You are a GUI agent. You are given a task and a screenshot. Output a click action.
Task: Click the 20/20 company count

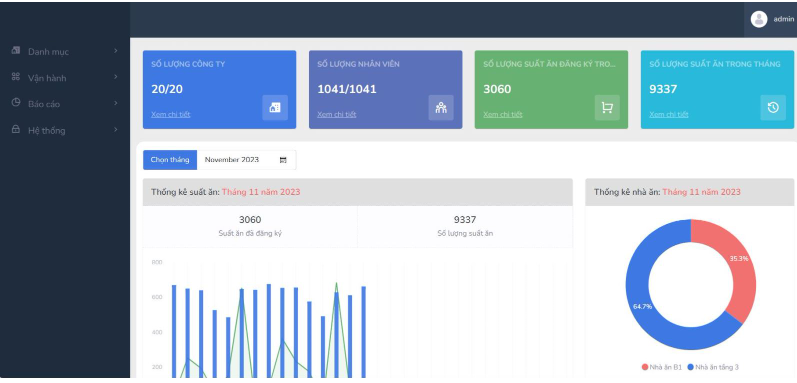[x=167, y=89]
